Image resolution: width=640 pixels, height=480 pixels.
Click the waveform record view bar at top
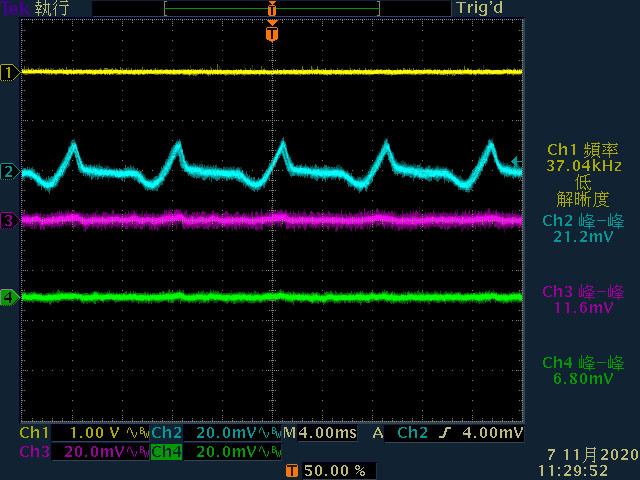(271, 8)
